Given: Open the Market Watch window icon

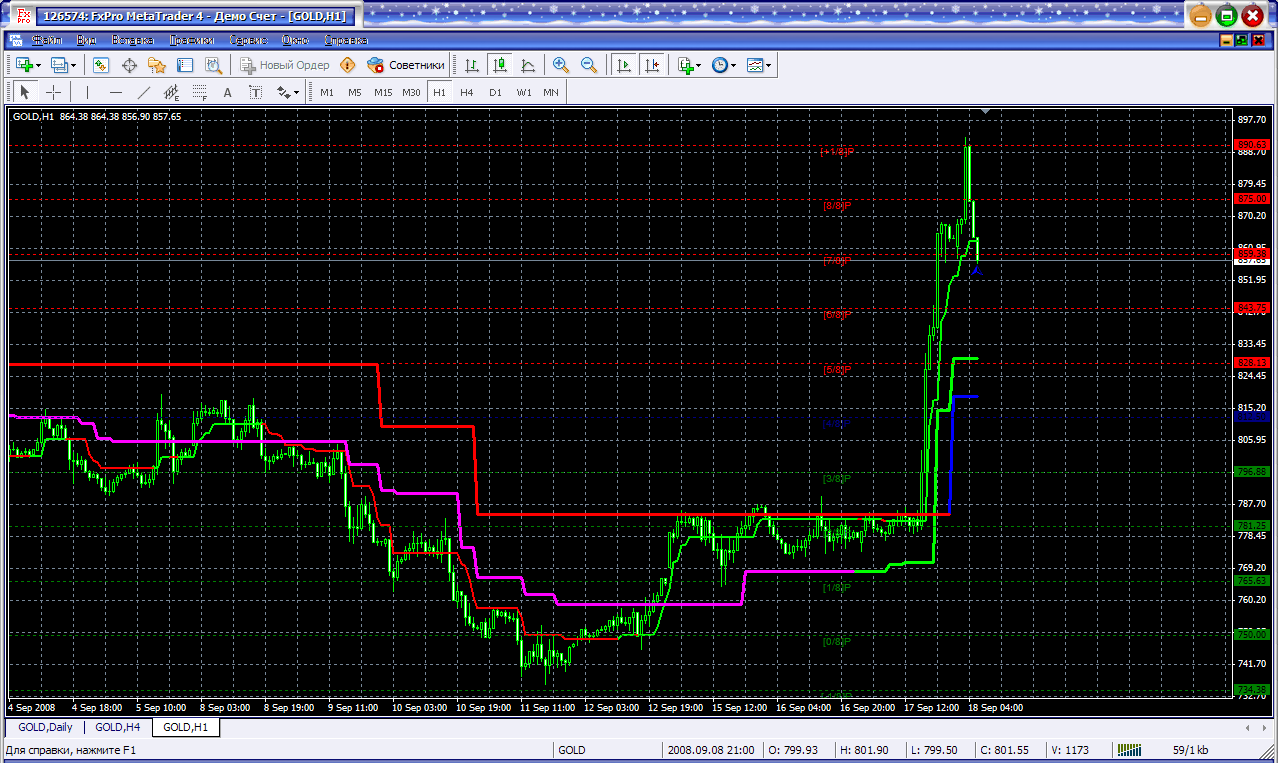Looking at the screenshot, I should 101,65.
